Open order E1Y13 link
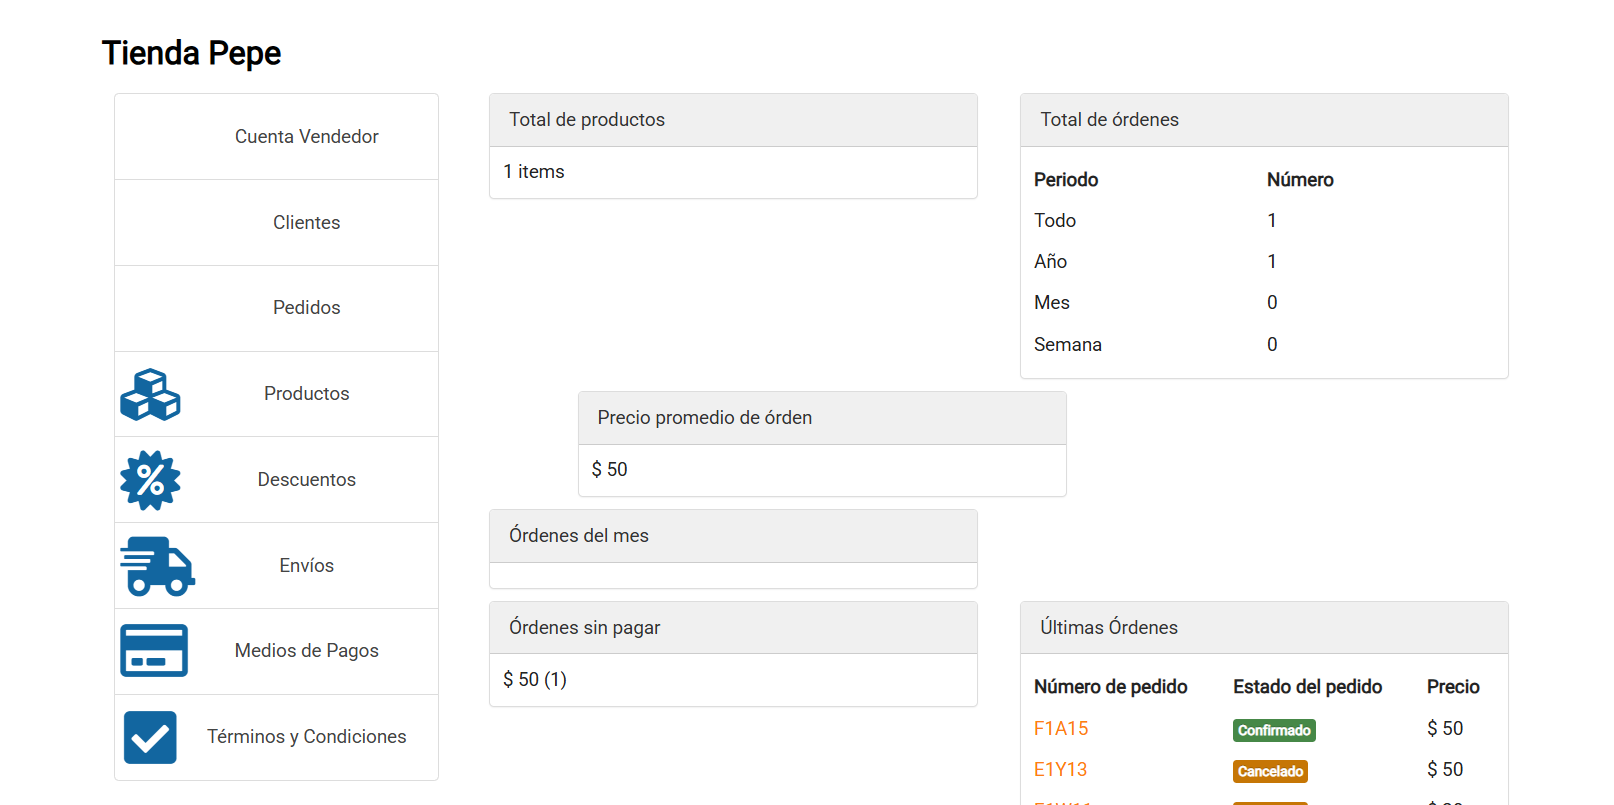 pyautogui.click(x=1060, y=770)
